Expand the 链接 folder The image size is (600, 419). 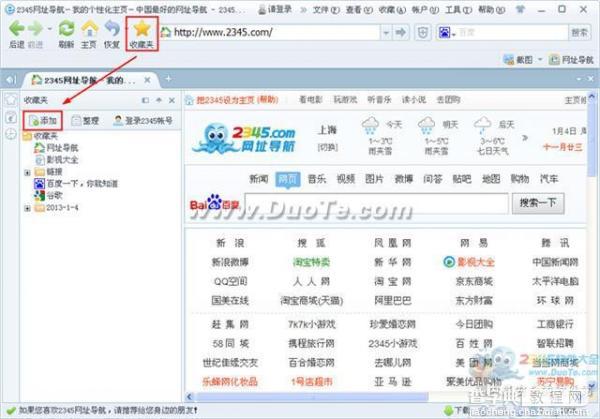(27, 172)
